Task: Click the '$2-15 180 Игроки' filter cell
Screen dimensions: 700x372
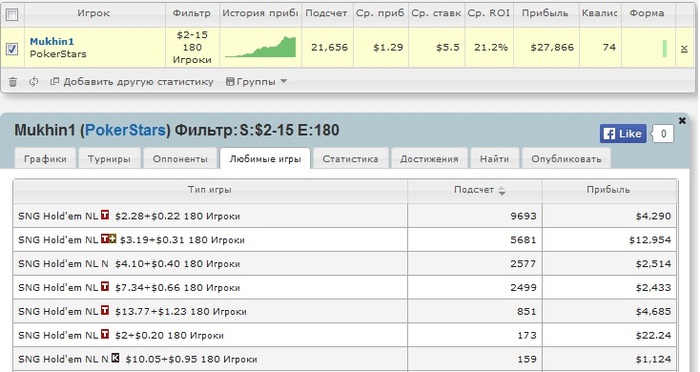Action: click(192, 47)
